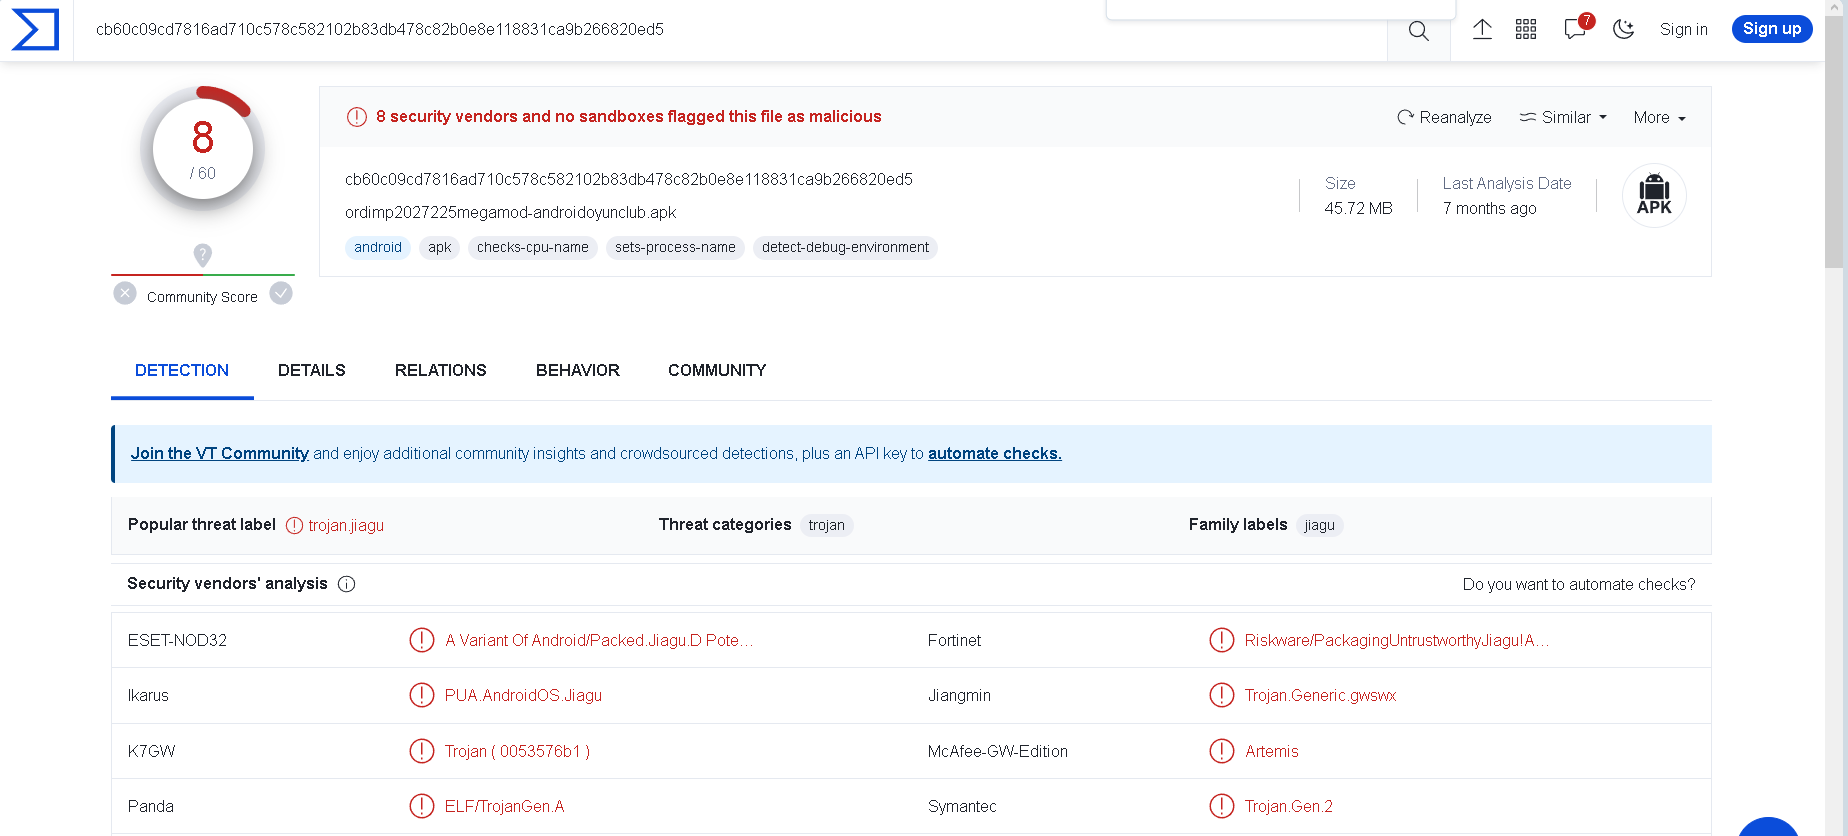The width and height of the screenshot is (1848, 836).
Task: Click the Trojan.Gen.2 result text
Action: tap(1288, 806)
